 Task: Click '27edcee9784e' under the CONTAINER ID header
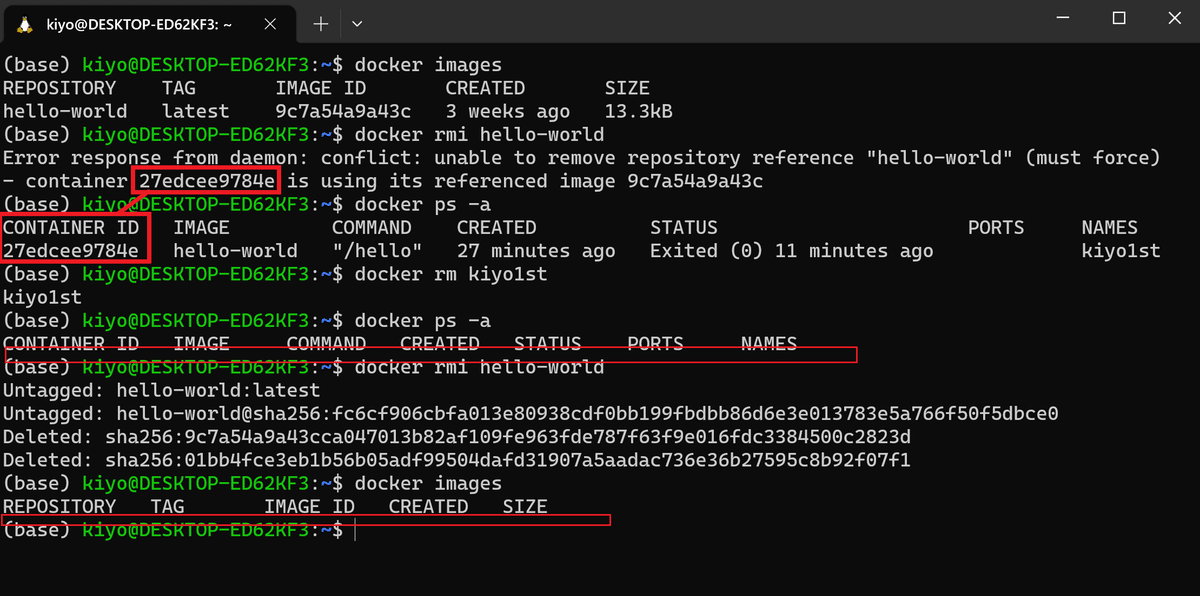click(x=71, y=251)
